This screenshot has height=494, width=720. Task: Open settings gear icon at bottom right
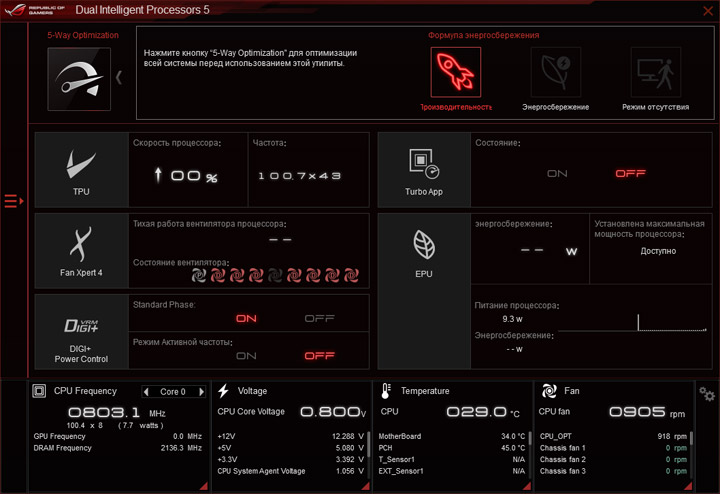point(707,394)
